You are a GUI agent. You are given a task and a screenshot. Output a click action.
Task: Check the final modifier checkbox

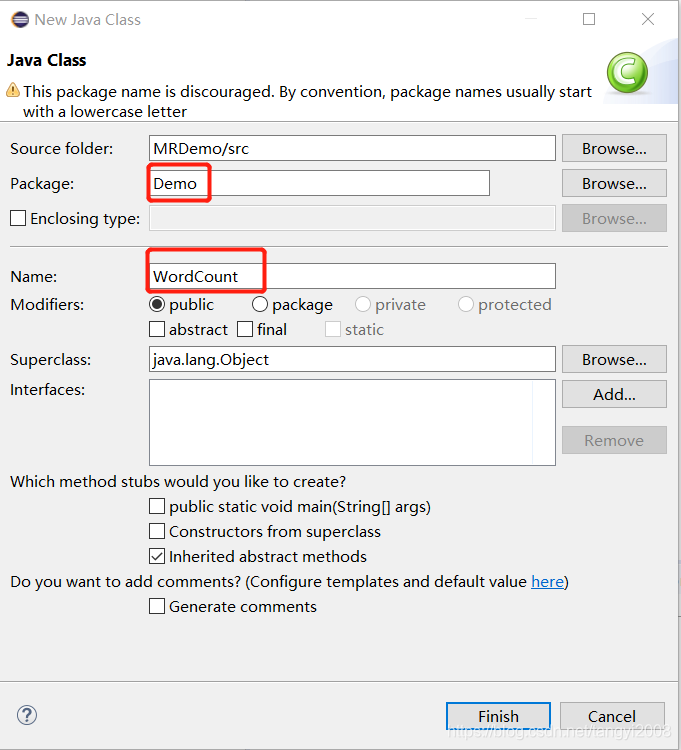click(245, 329)
